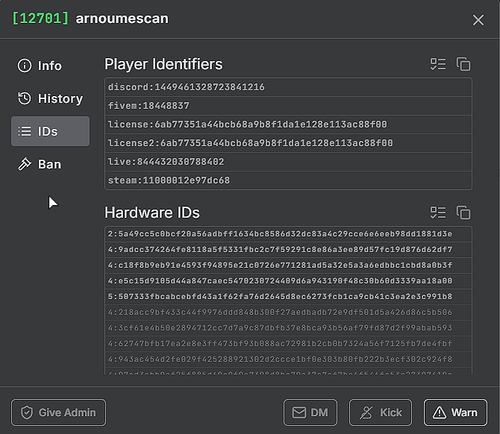Click the warning triangle icon
500x434 pixels.
click(x=439, y=412)
